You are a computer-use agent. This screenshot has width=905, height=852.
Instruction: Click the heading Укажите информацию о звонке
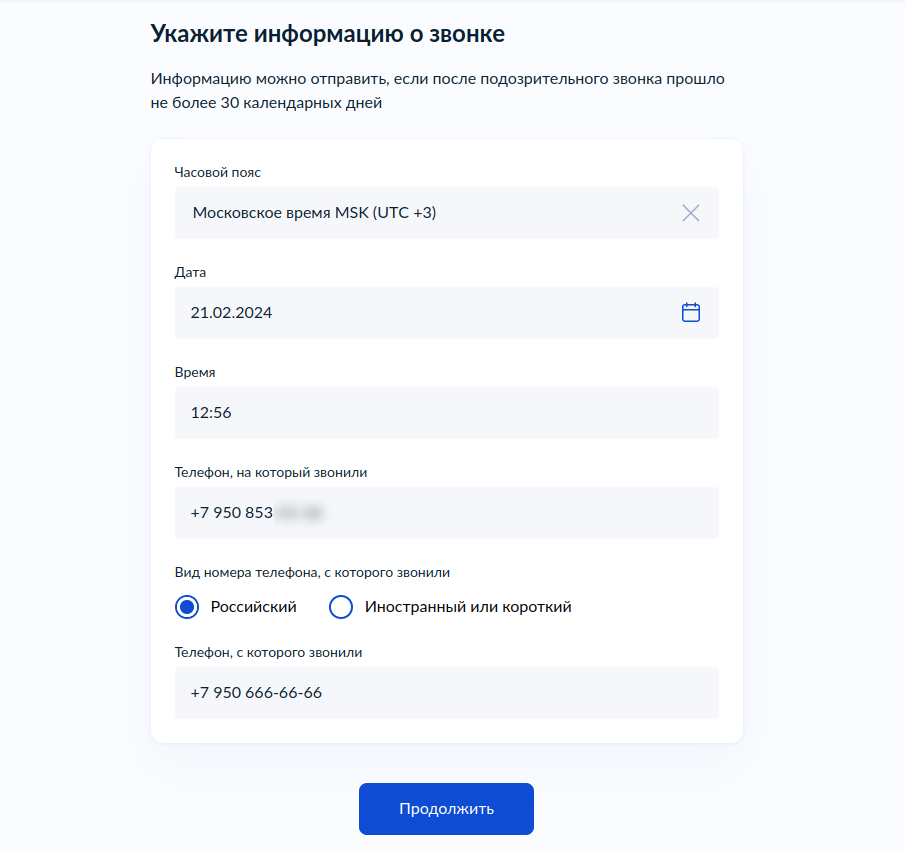328,33
